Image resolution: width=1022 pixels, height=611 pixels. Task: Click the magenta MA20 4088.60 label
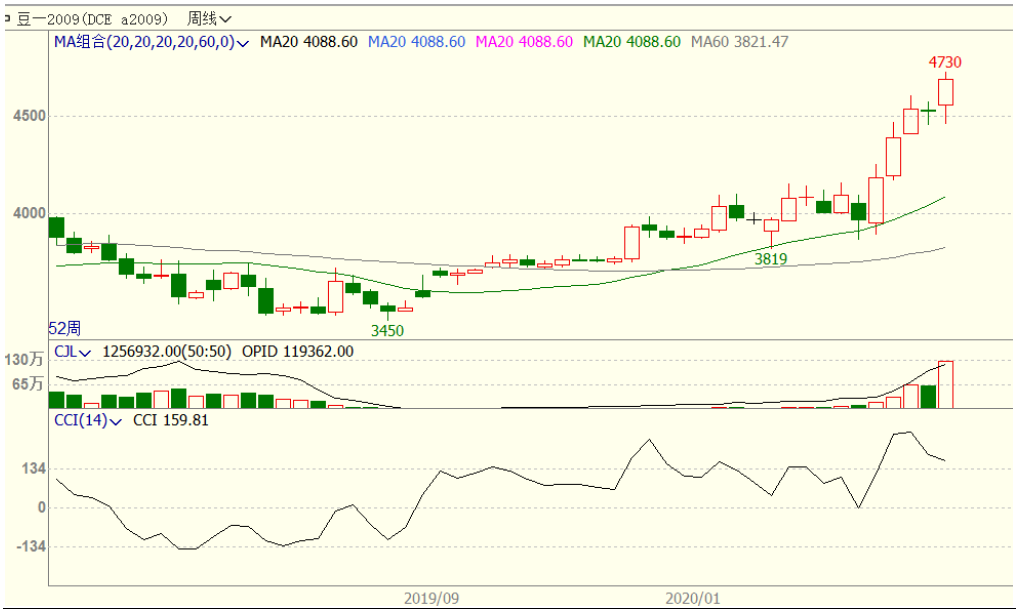pos(524,42)
